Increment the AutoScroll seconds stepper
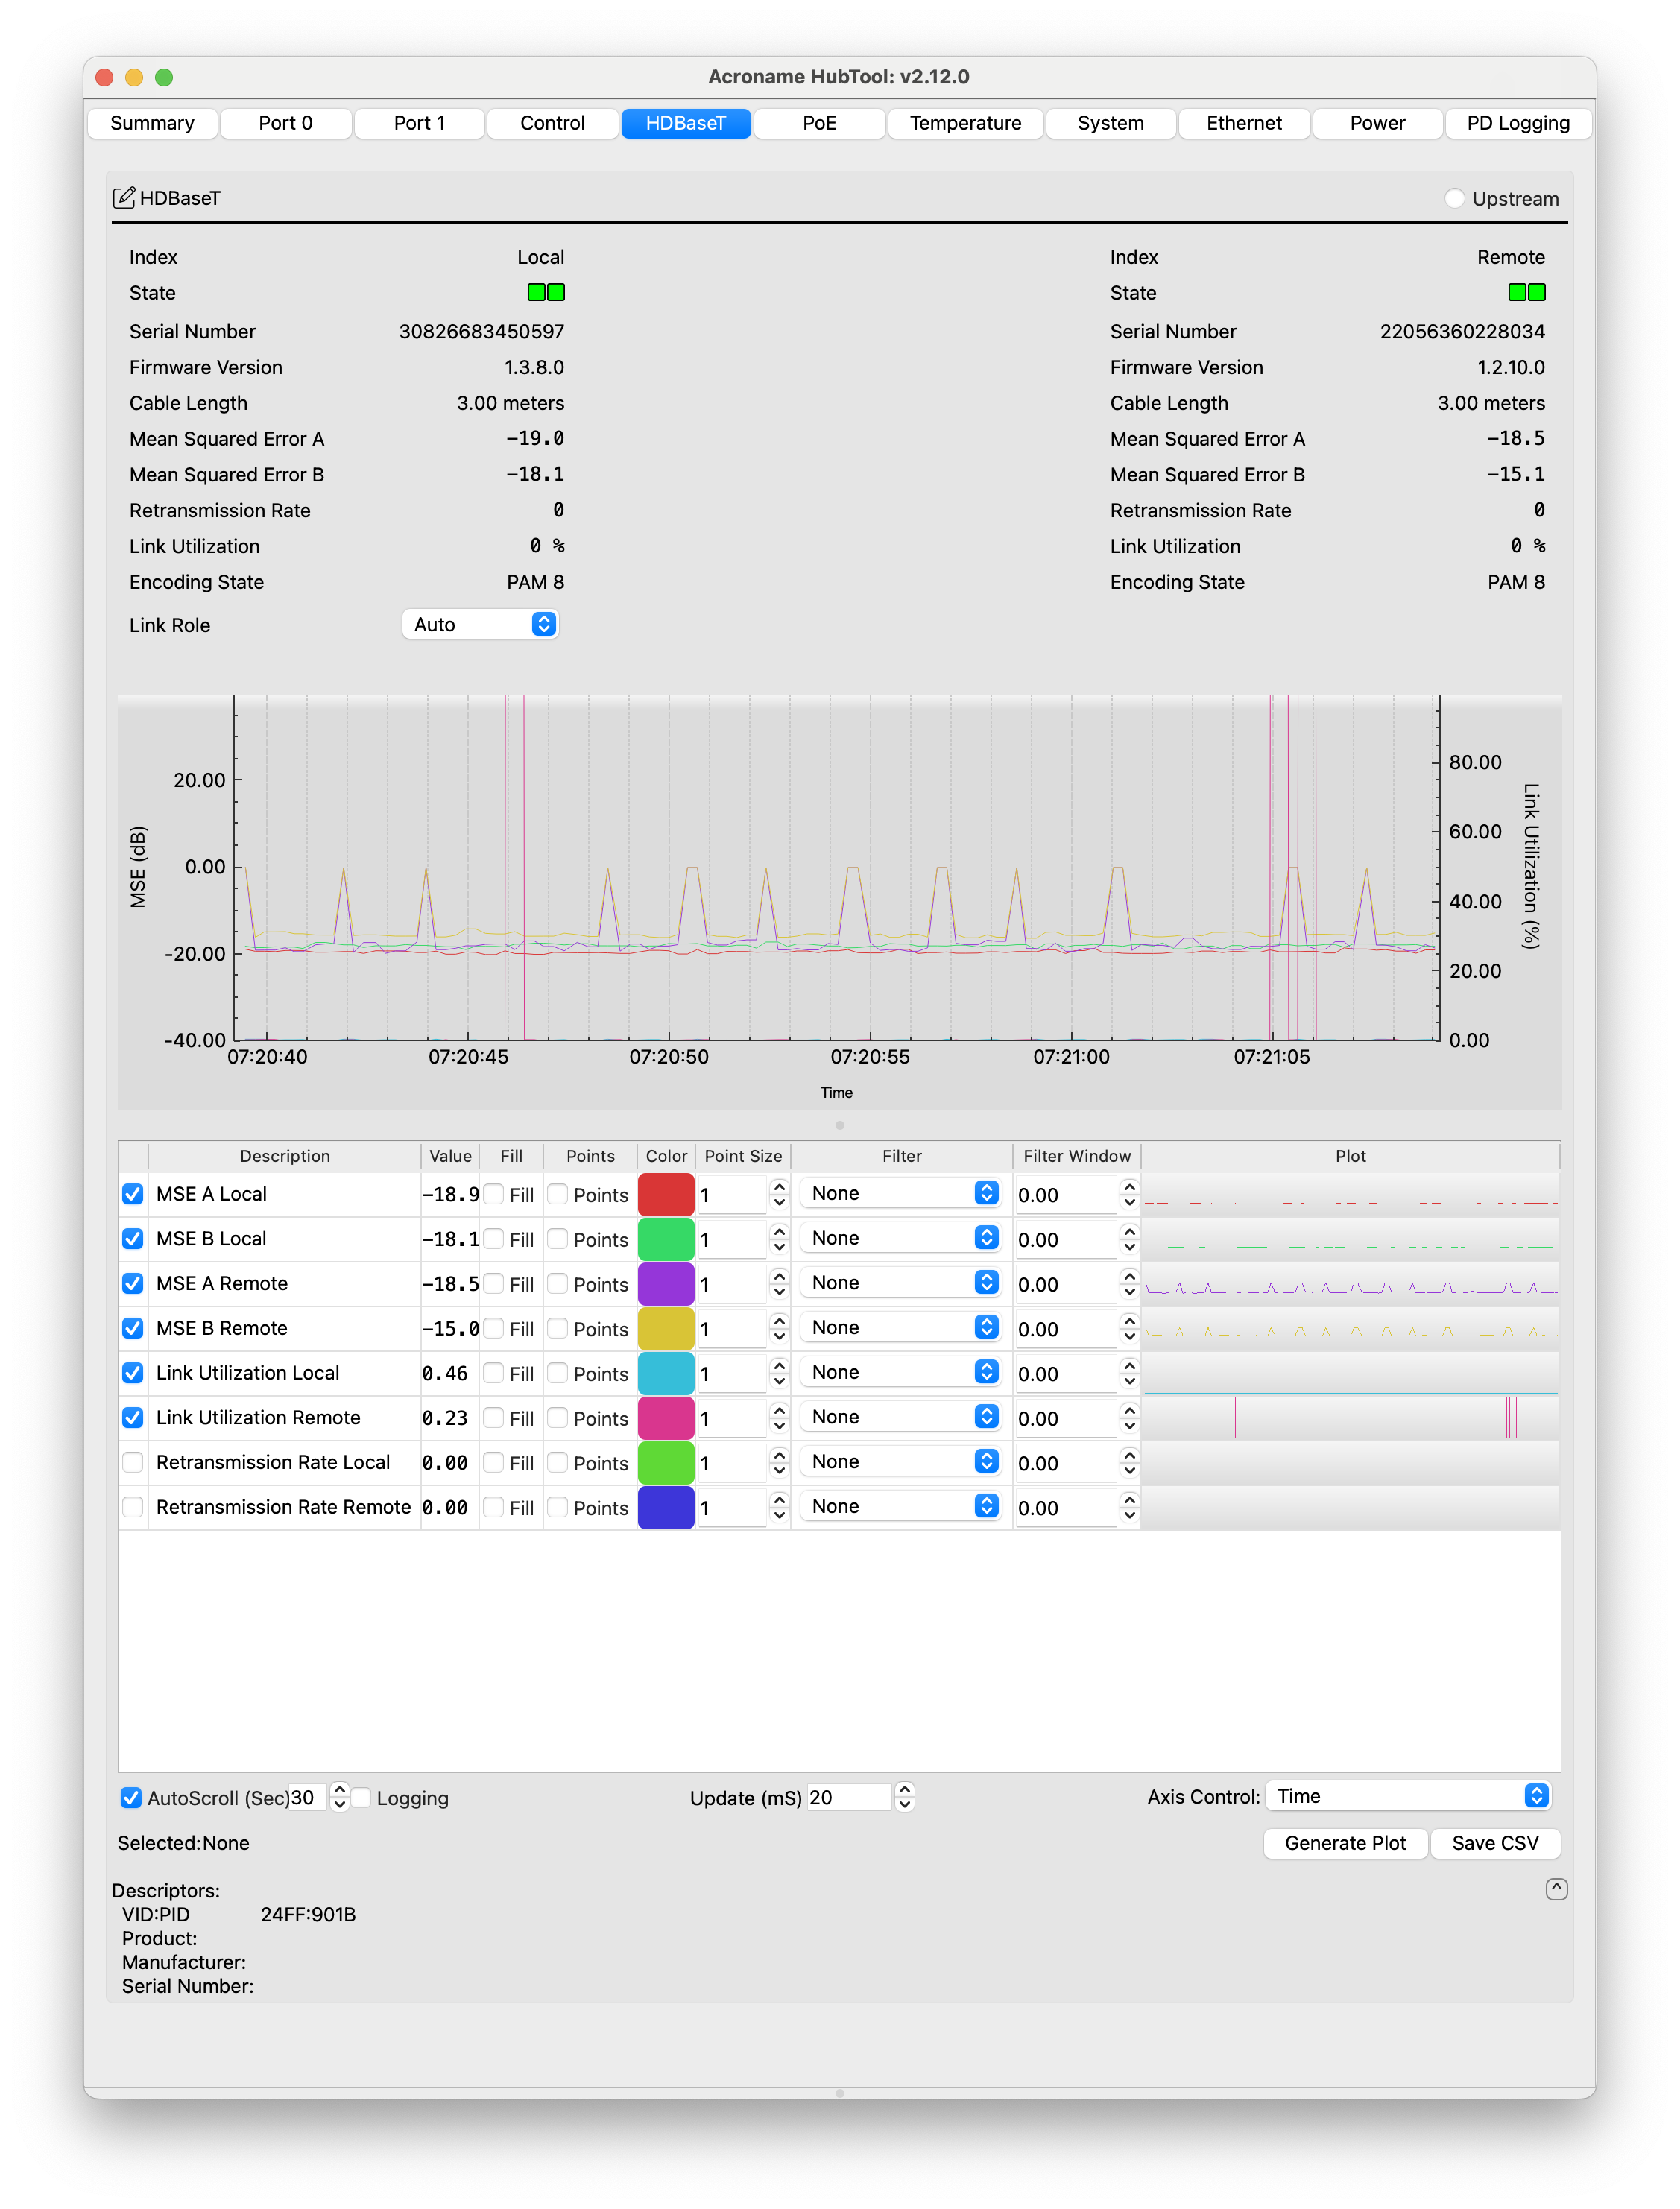This screenshot has width=1680, height=2209. pyautogui.click(x=340, y=1789)
